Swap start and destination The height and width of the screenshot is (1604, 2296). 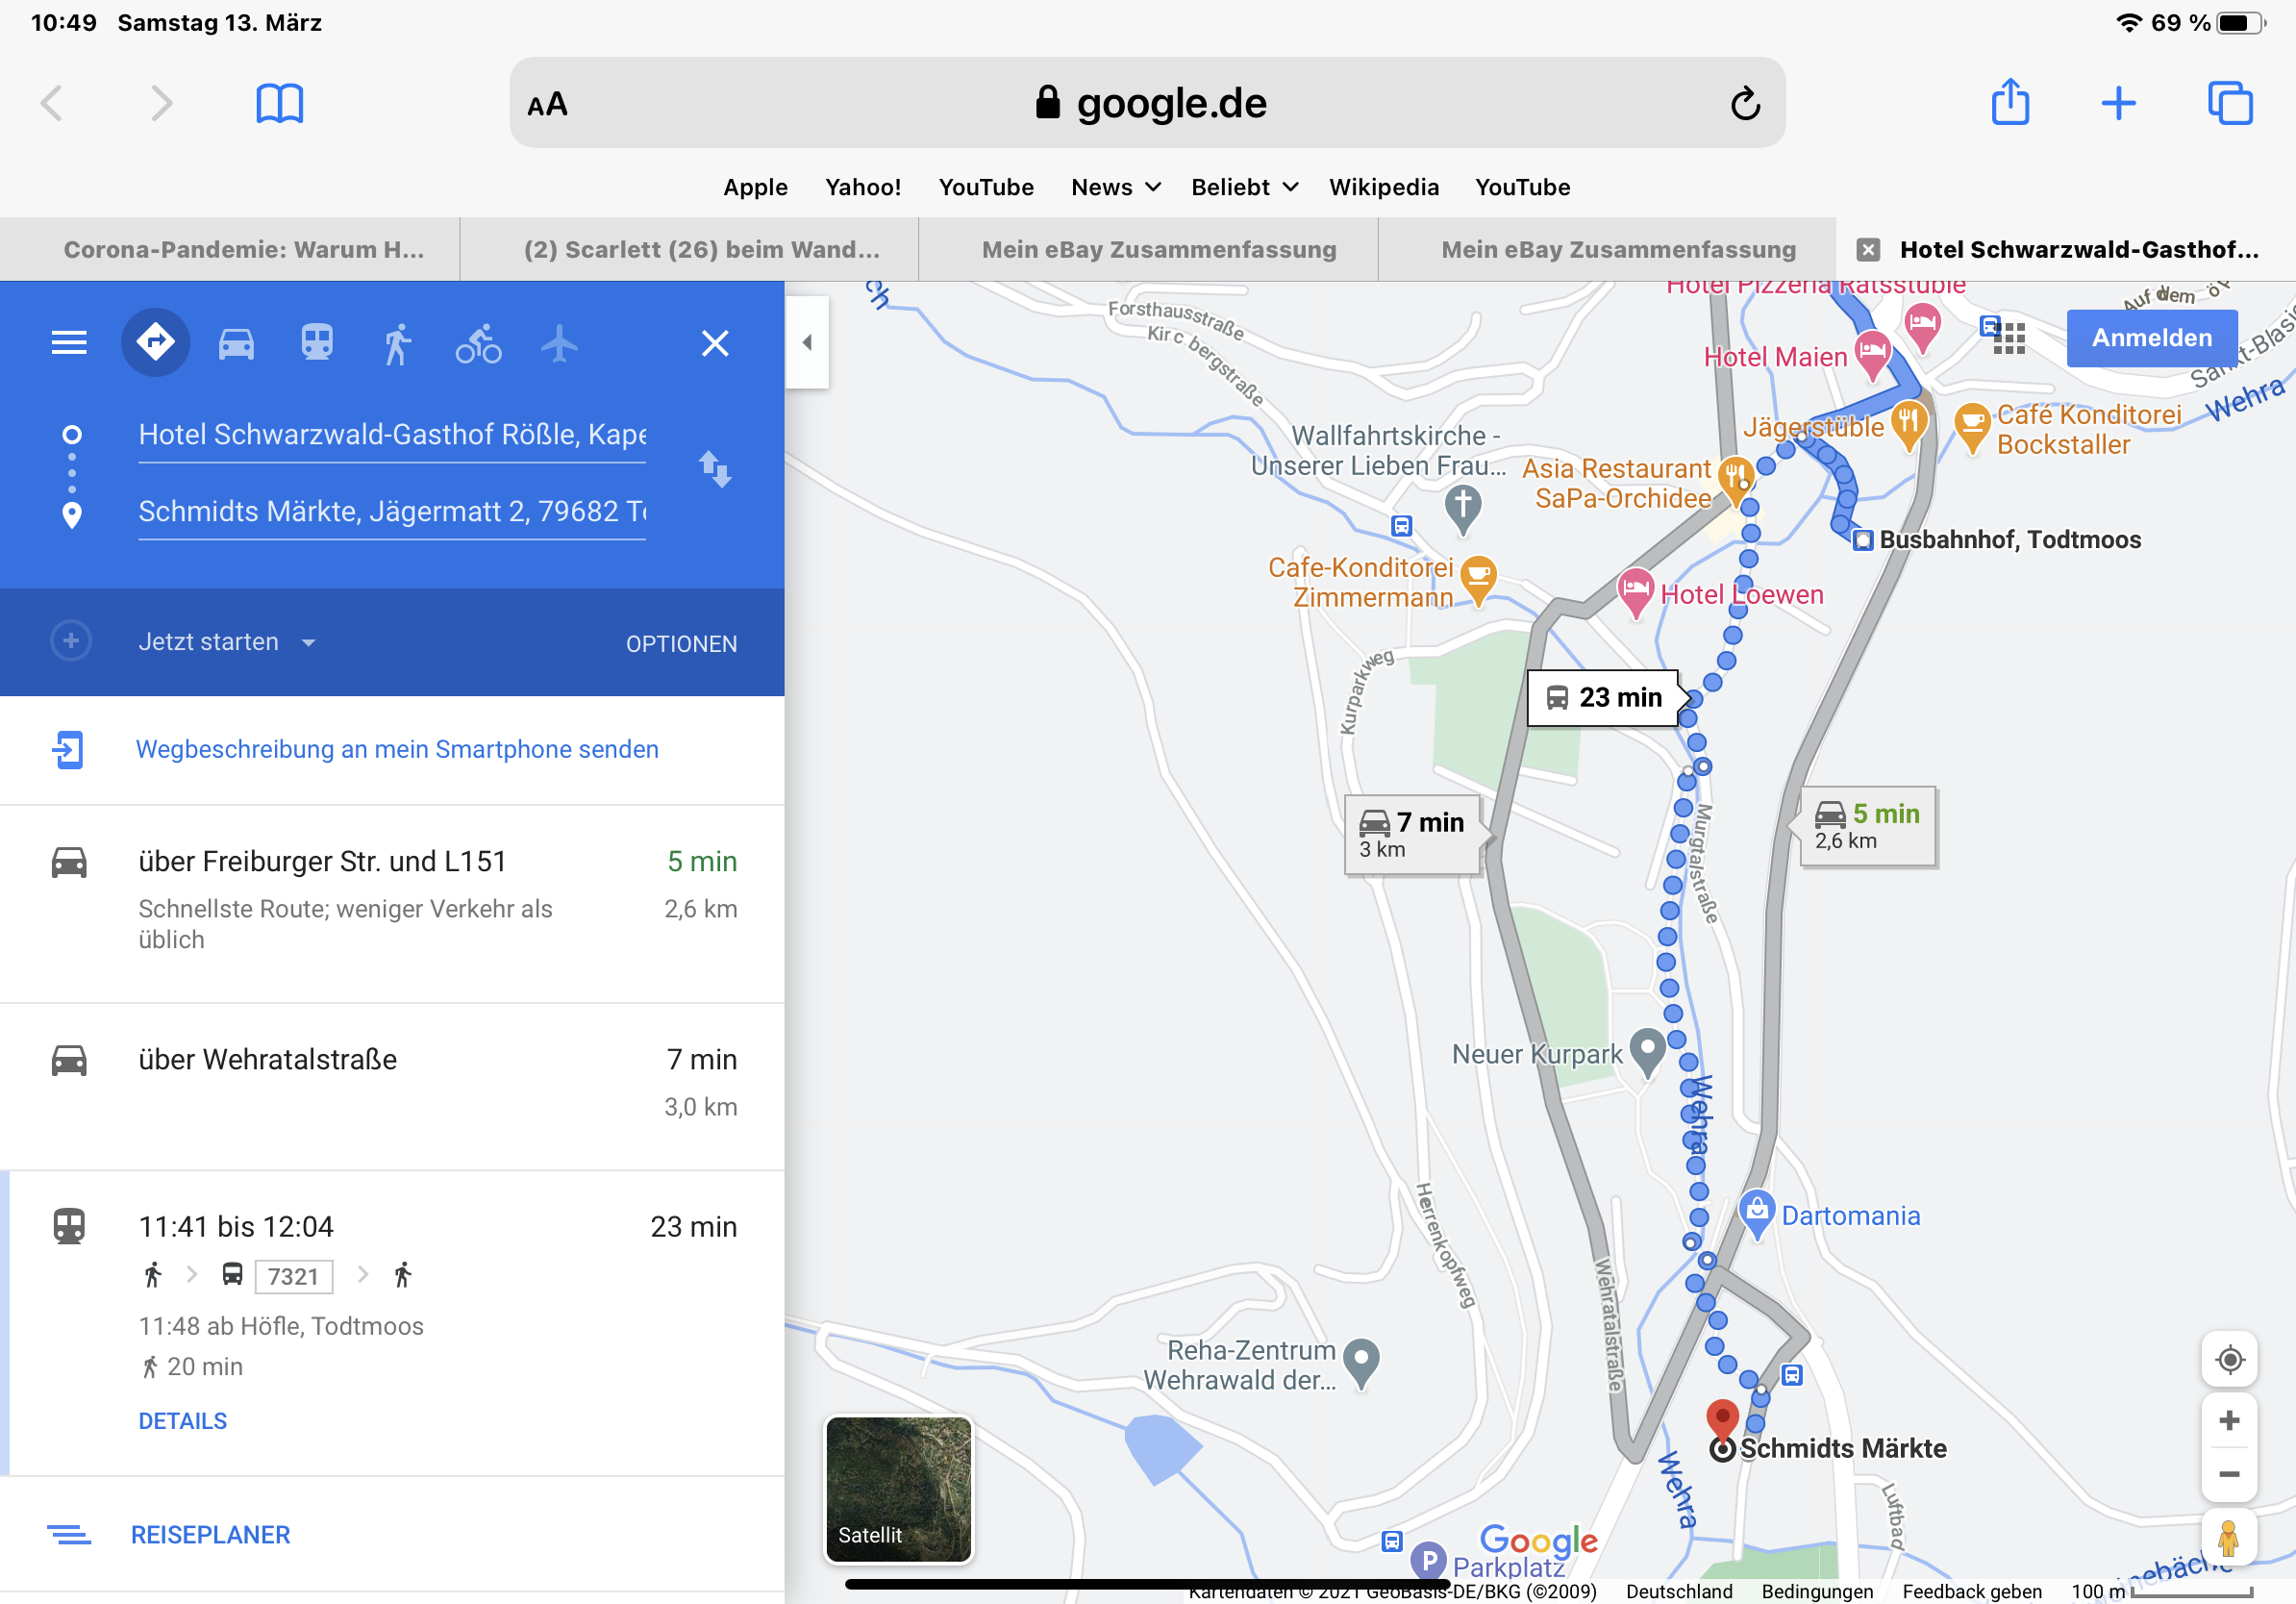(715, 468)
